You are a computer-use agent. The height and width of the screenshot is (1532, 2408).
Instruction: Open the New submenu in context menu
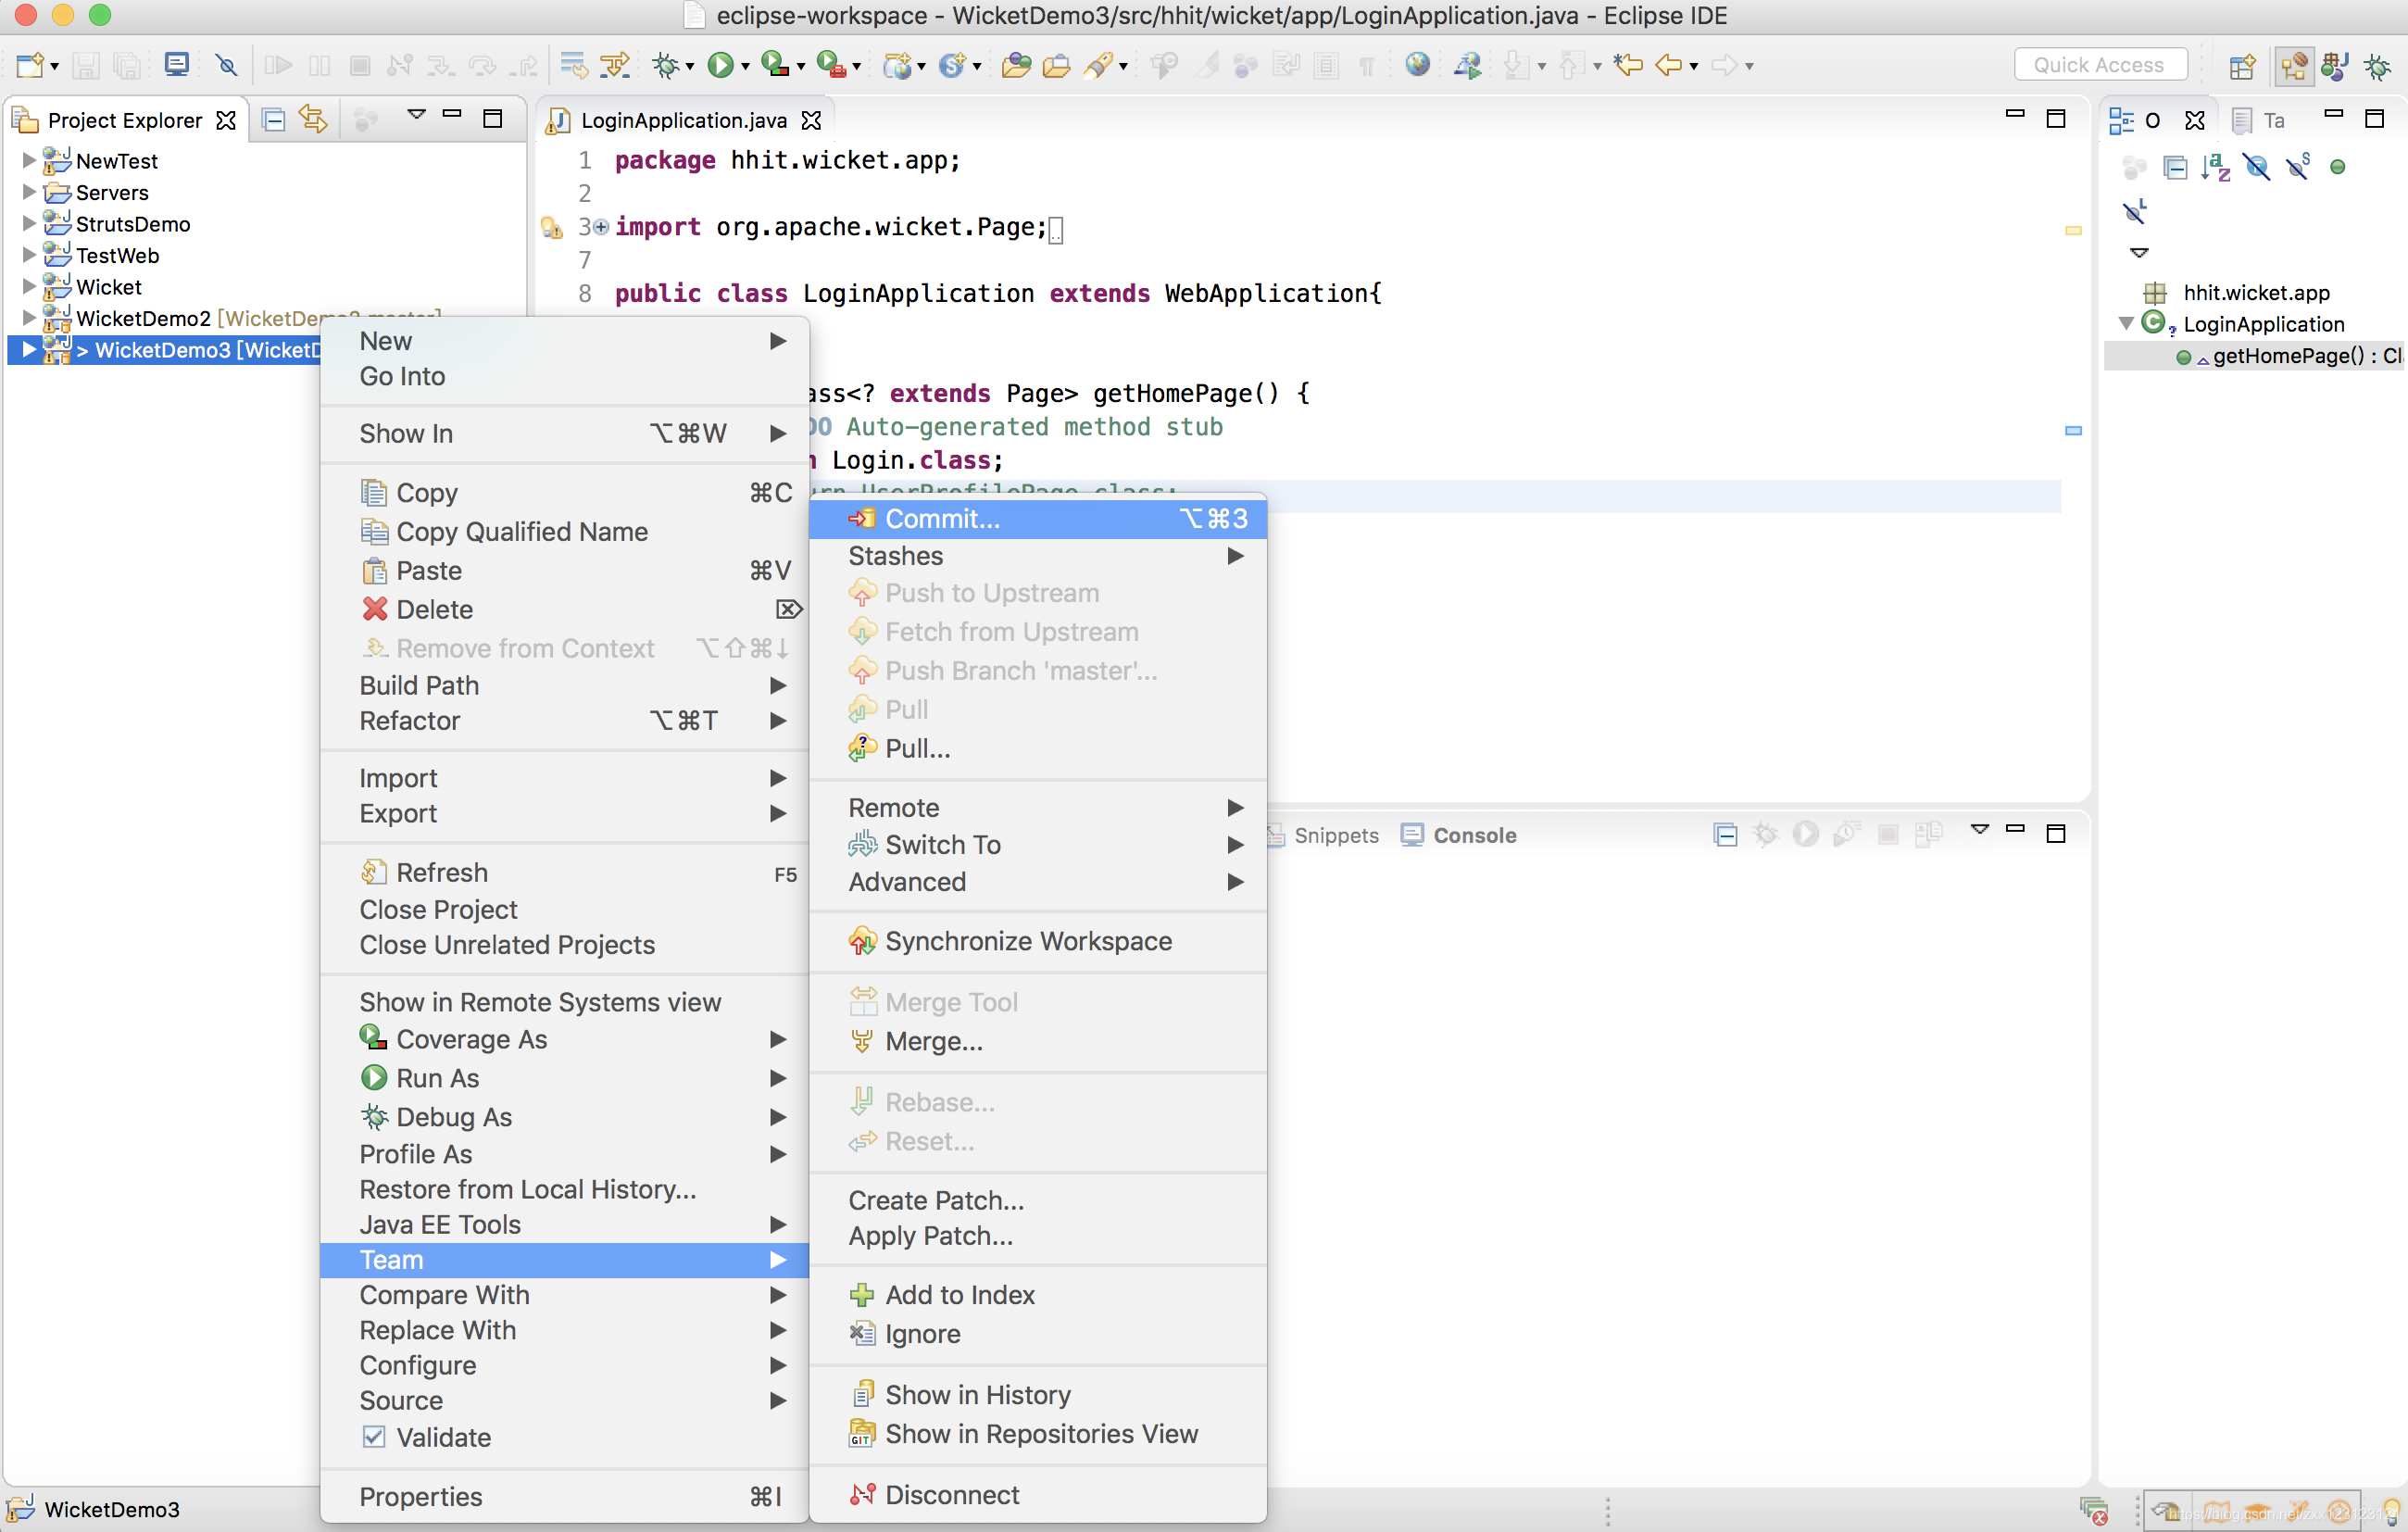(x=564, y=341)
